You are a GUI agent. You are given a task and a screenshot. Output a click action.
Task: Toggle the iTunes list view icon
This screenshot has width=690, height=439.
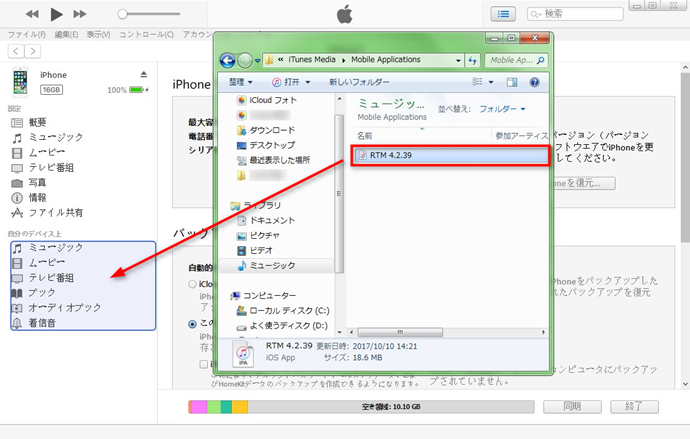tap(503, 14)
